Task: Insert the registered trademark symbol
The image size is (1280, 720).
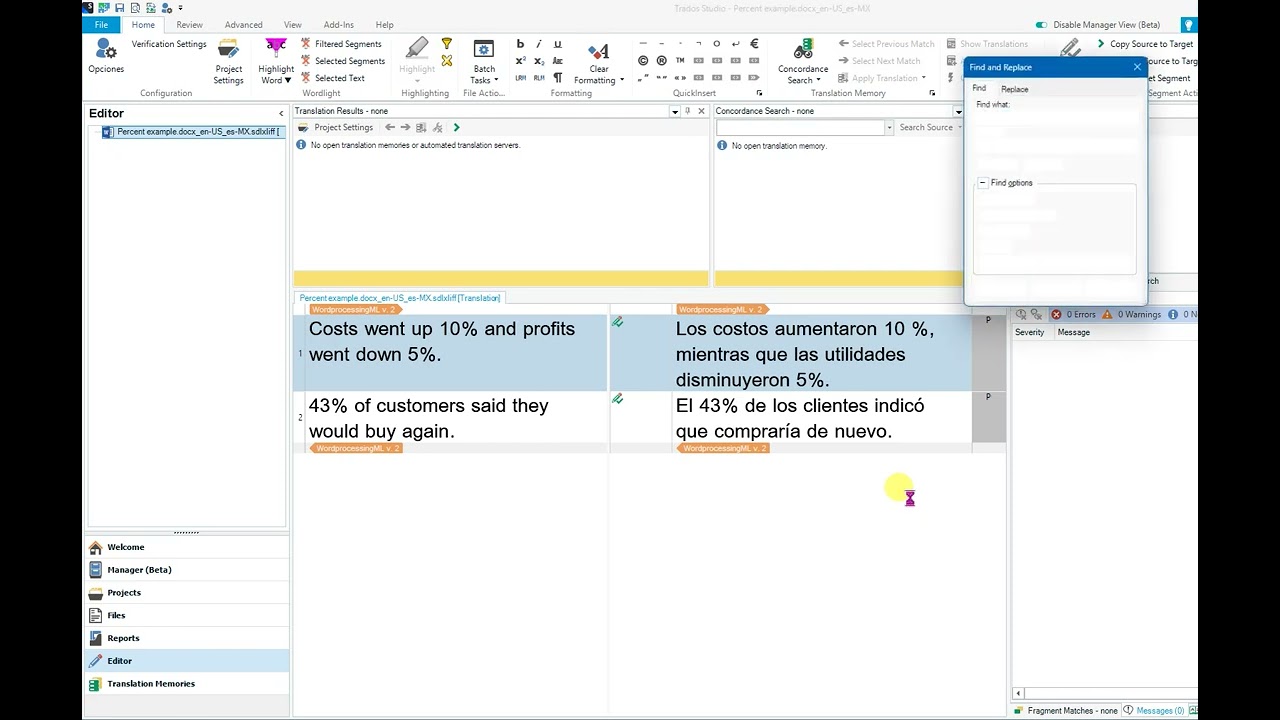Action: pyautogui.click(x=661, y=61)
